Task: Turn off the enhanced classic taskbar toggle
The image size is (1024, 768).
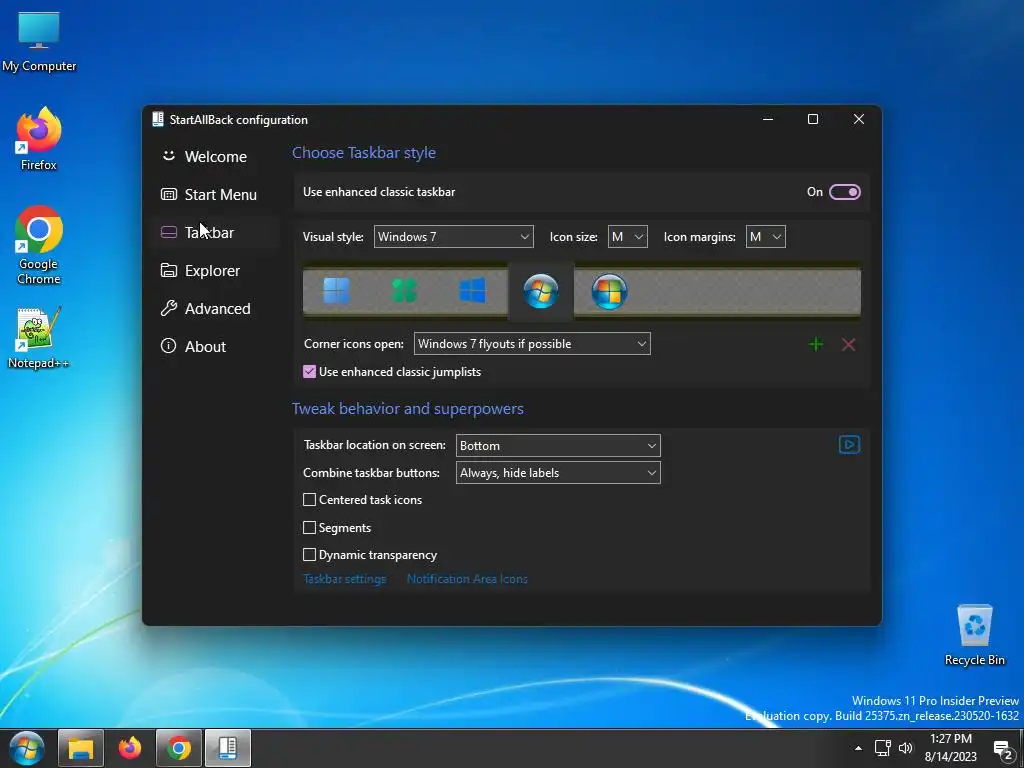Action: 845,192
